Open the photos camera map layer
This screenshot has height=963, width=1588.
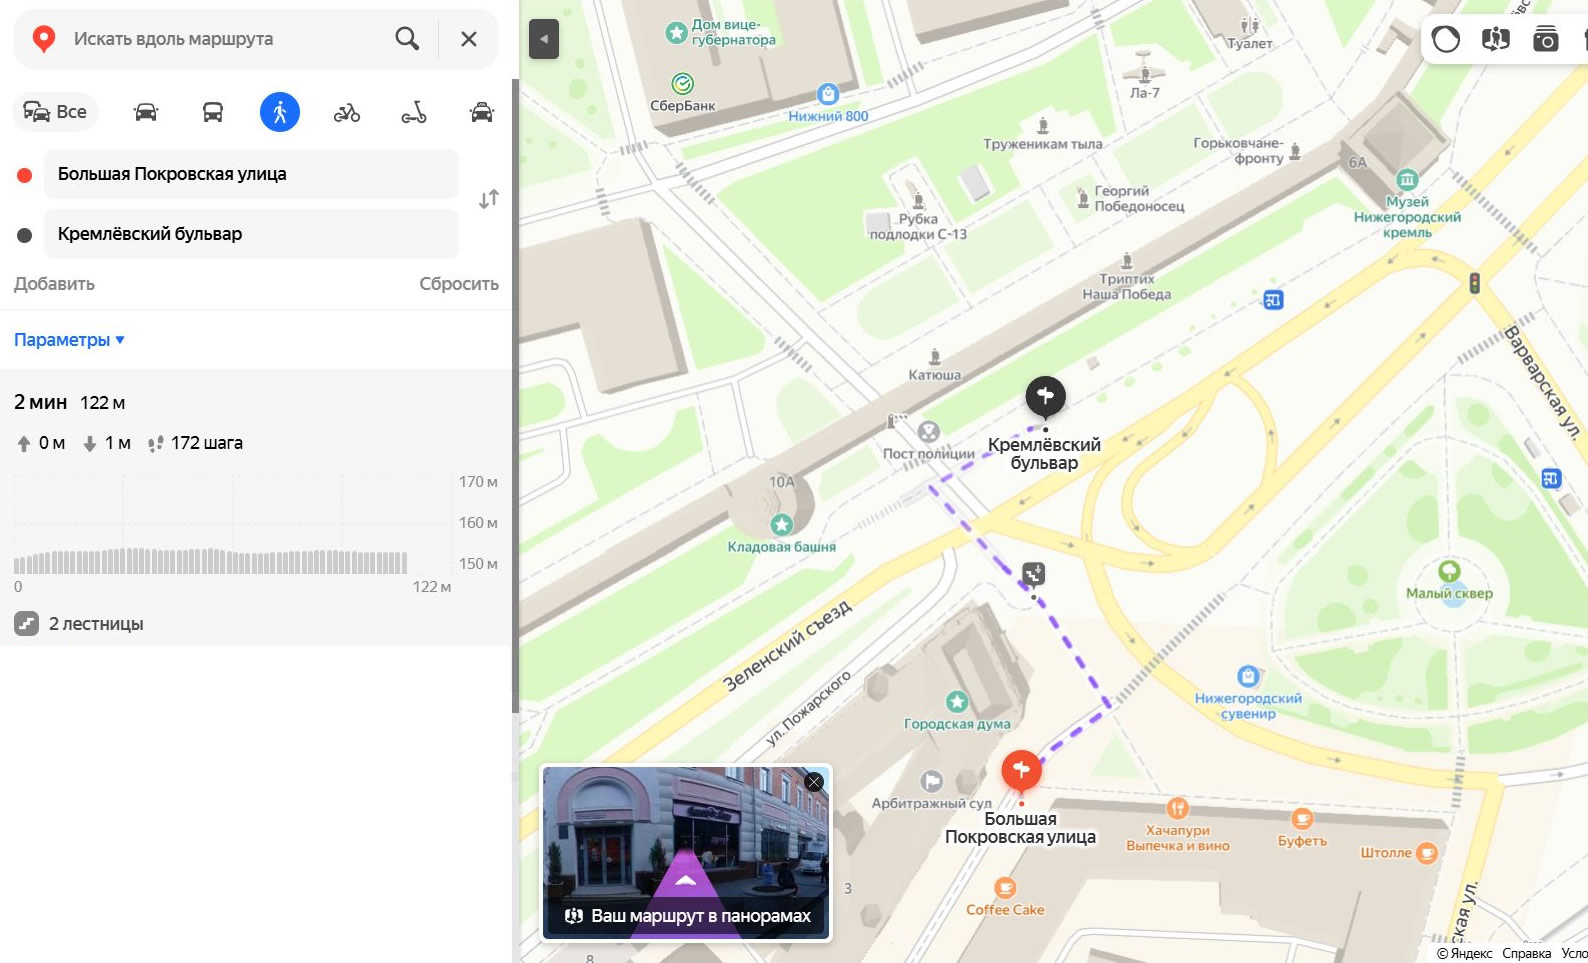(x=1545, y=39)
